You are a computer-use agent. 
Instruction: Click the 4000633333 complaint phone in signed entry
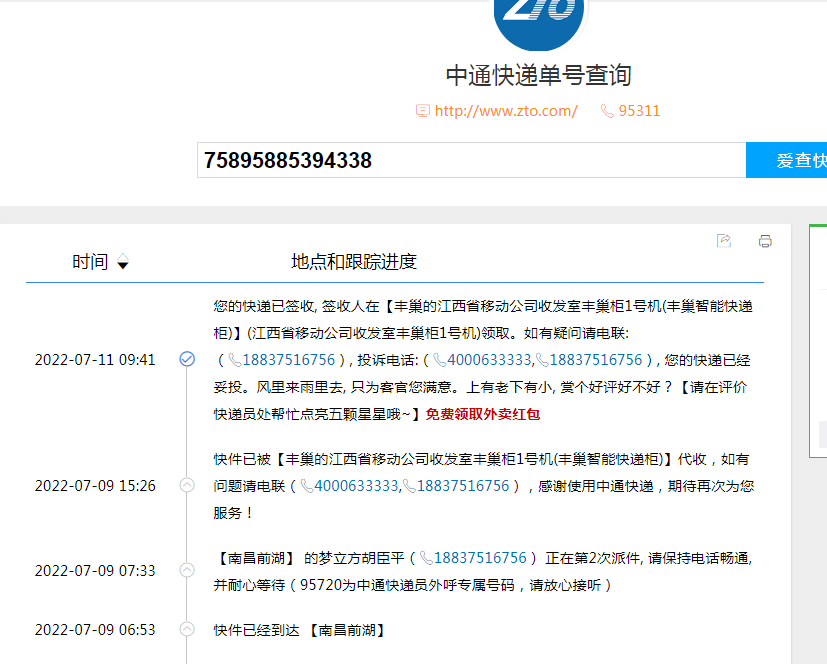coord(489,360)
